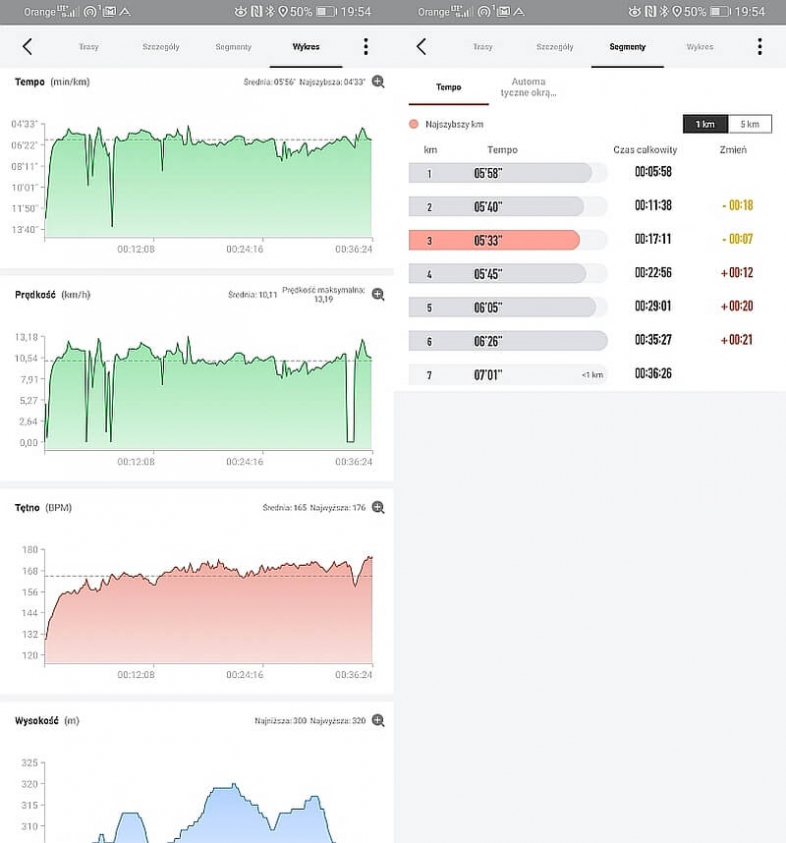Viewport: 786px width, 843px height.
Task: Zoom into the Tętno heart rate chart
Action: [378, 507]
